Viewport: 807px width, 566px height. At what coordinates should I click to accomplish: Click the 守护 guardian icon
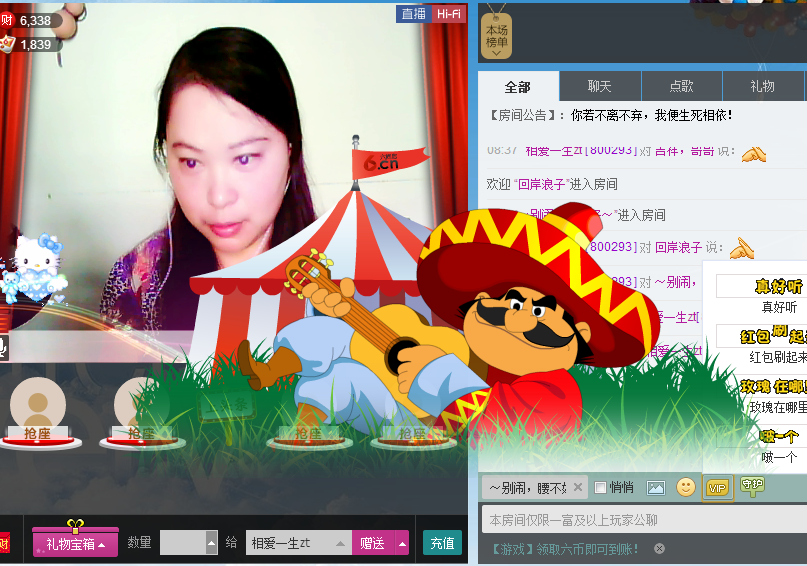coord(752,486)
